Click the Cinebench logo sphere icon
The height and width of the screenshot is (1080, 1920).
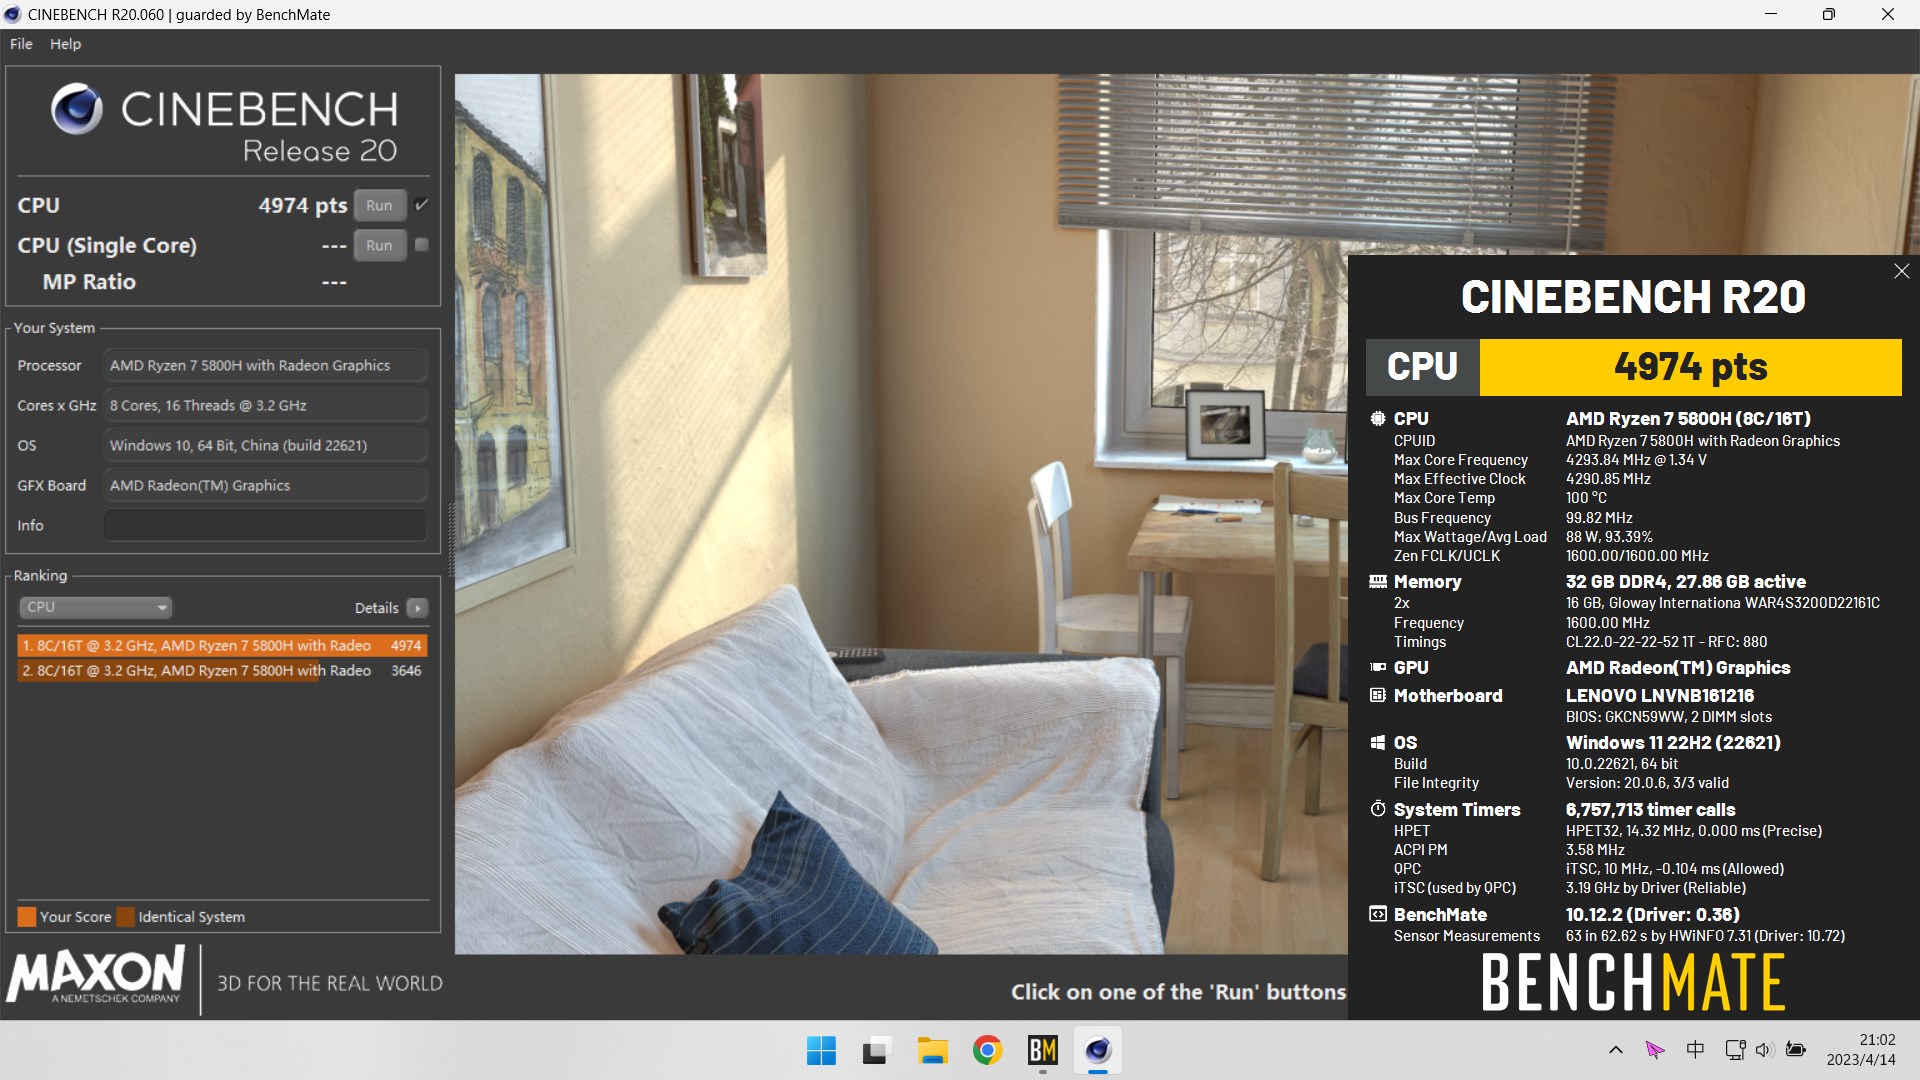[x=77, y=109]
